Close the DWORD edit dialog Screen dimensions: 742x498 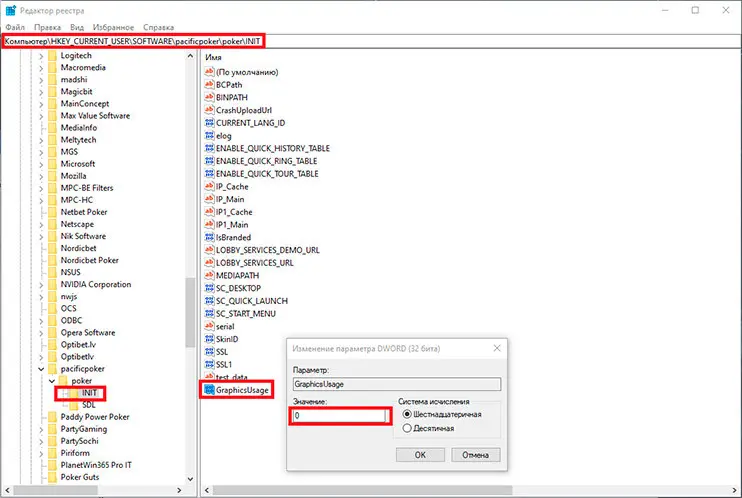pos(497,348)
